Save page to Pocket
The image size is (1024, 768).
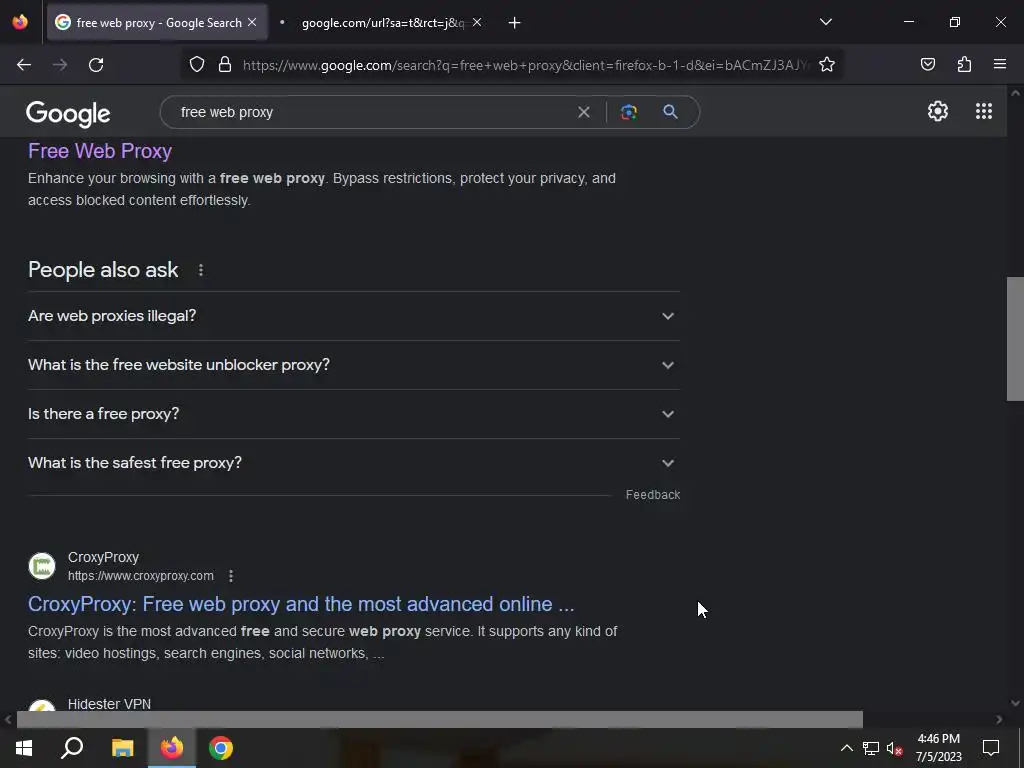[927, 64]
